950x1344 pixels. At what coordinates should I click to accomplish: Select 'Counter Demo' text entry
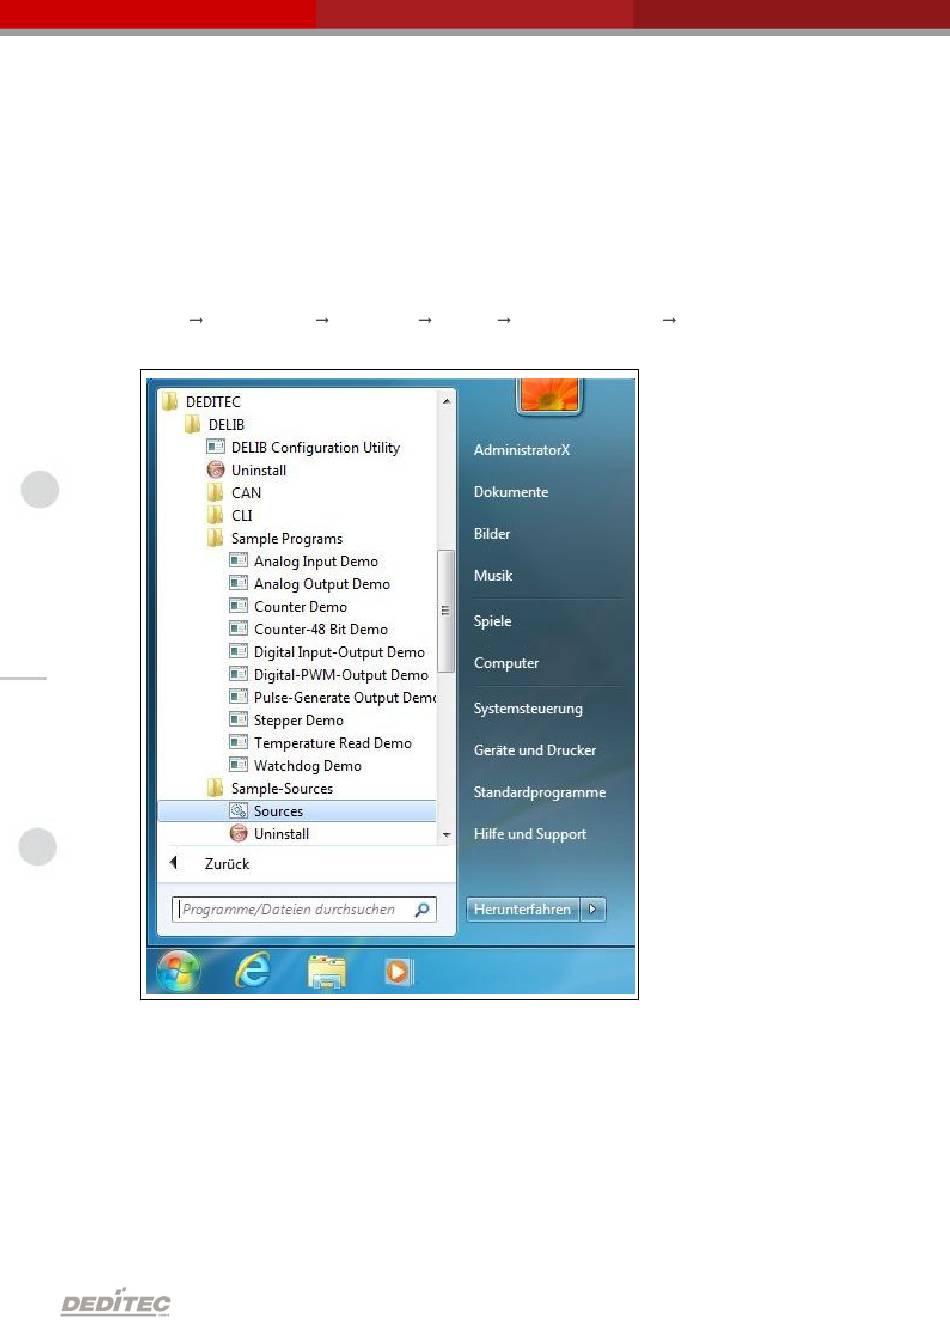(x=300, y=607)
